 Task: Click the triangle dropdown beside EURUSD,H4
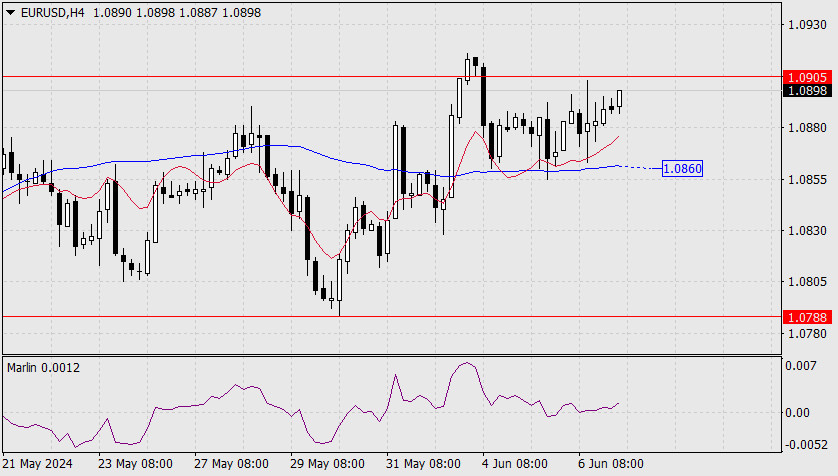pos(10,12)
